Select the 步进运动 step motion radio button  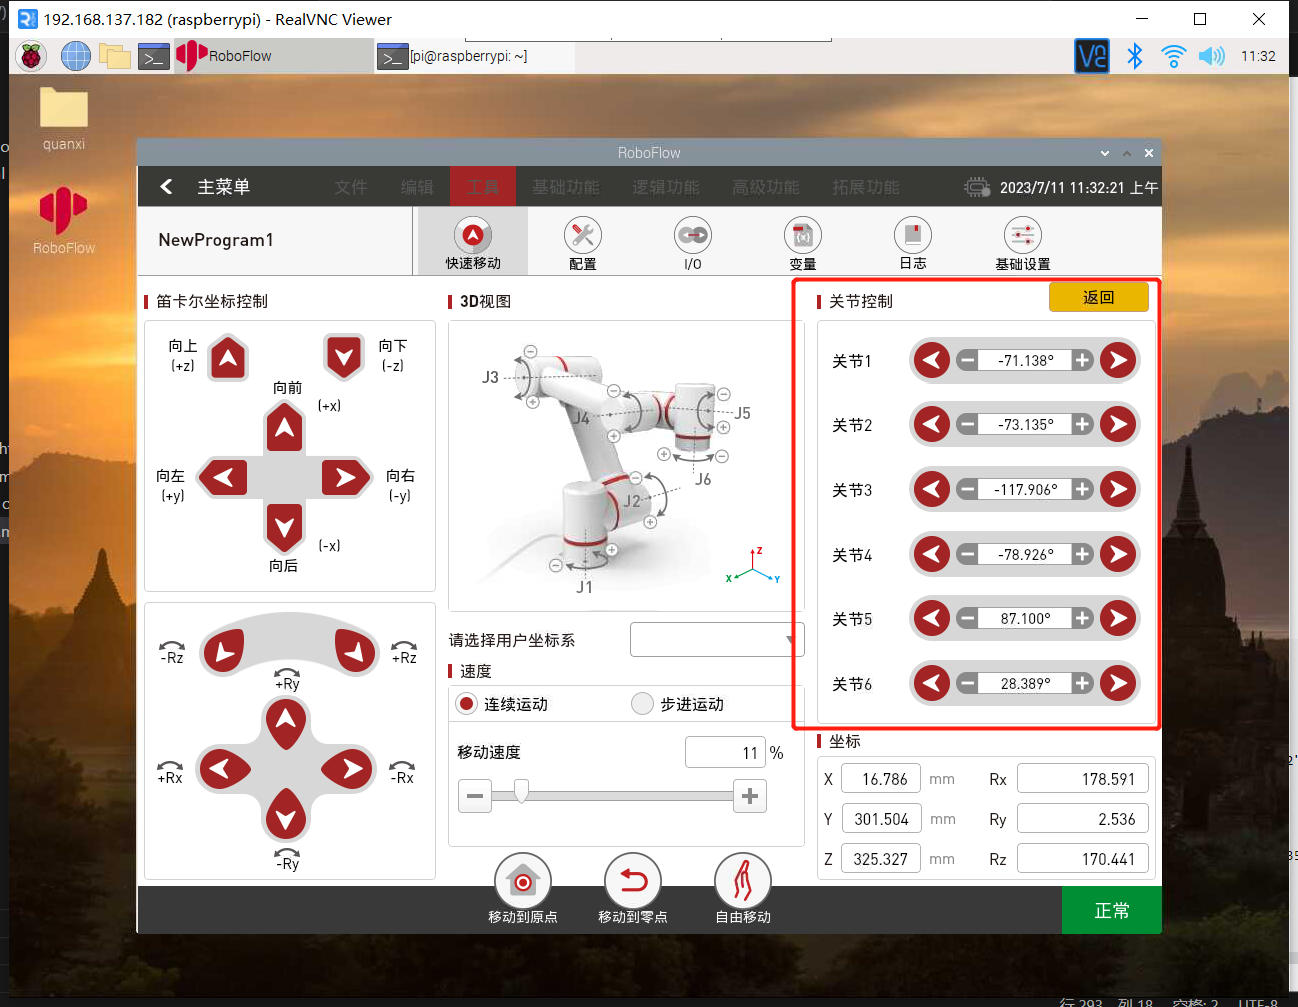(643, 704)
